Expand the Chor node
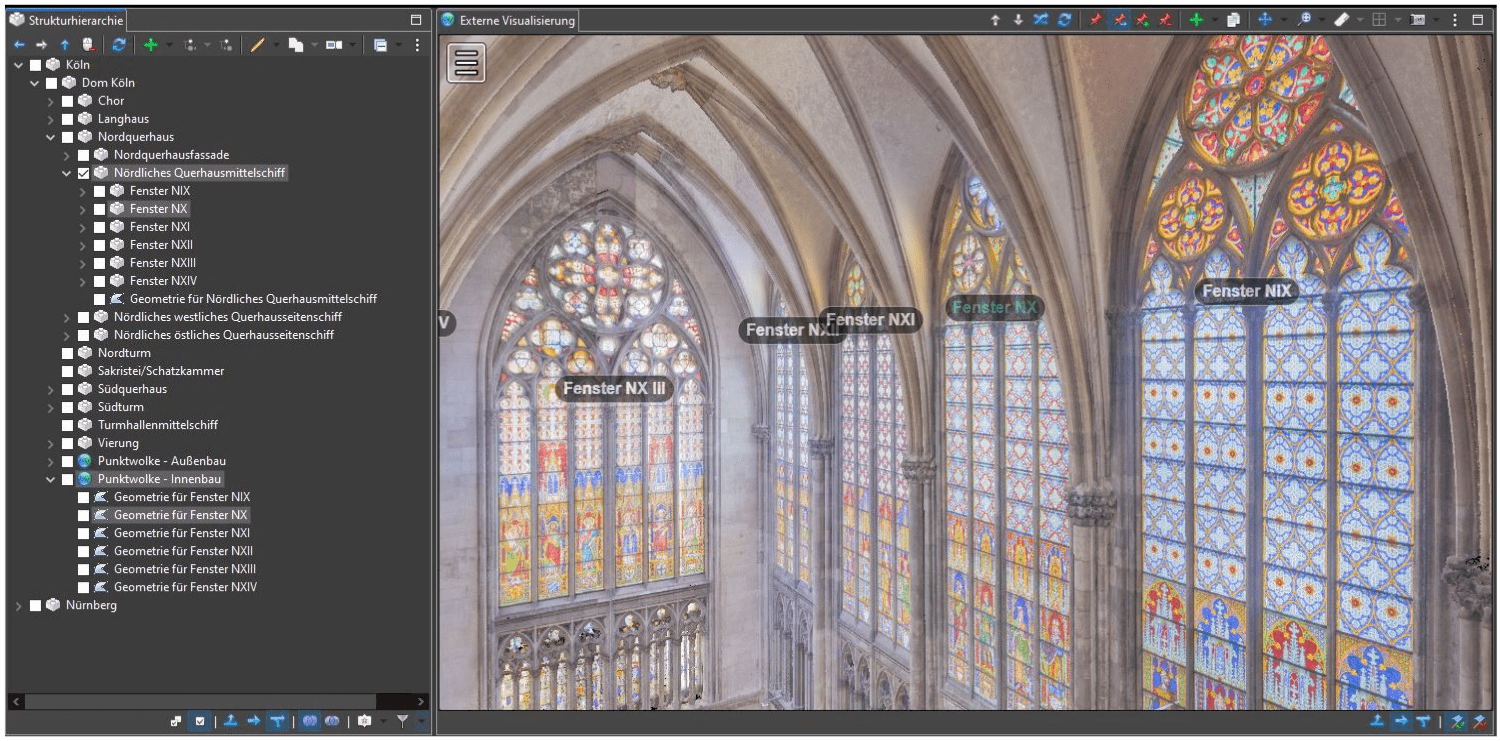Image resolution: width=1500 pixels, height=741 pixels. tap(51, 101)
